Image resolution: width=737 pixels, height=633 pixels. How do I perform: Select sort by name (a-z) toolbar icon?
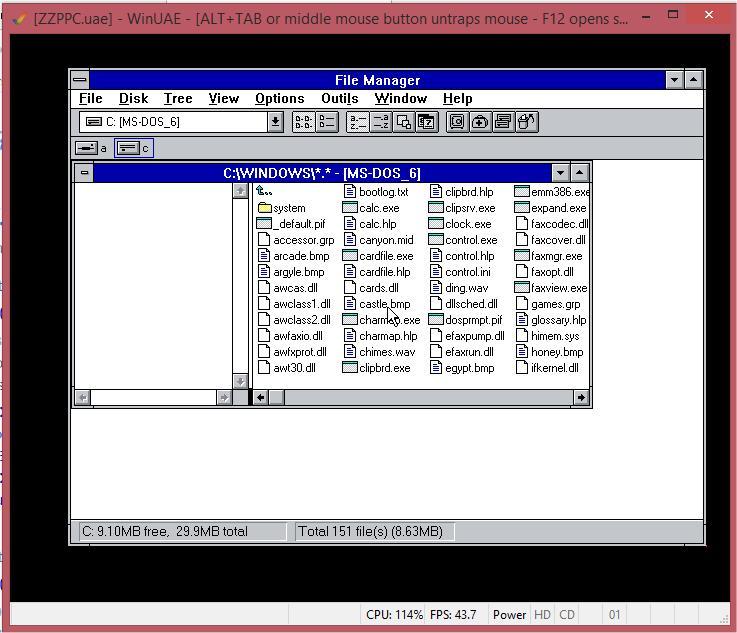(x=358, y=122)
